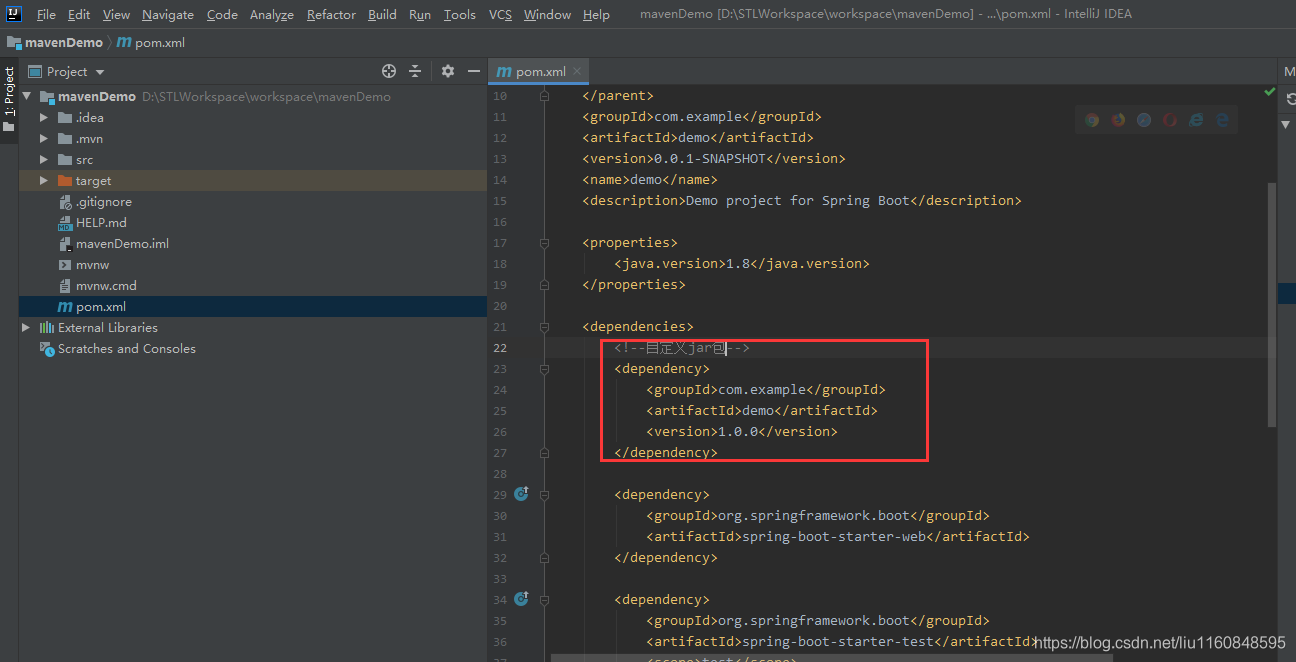The image size is (1296, 662).
Task: Click the green inspection checkmark indicator
Action: pyautogui.click(x=1270, y=92)
